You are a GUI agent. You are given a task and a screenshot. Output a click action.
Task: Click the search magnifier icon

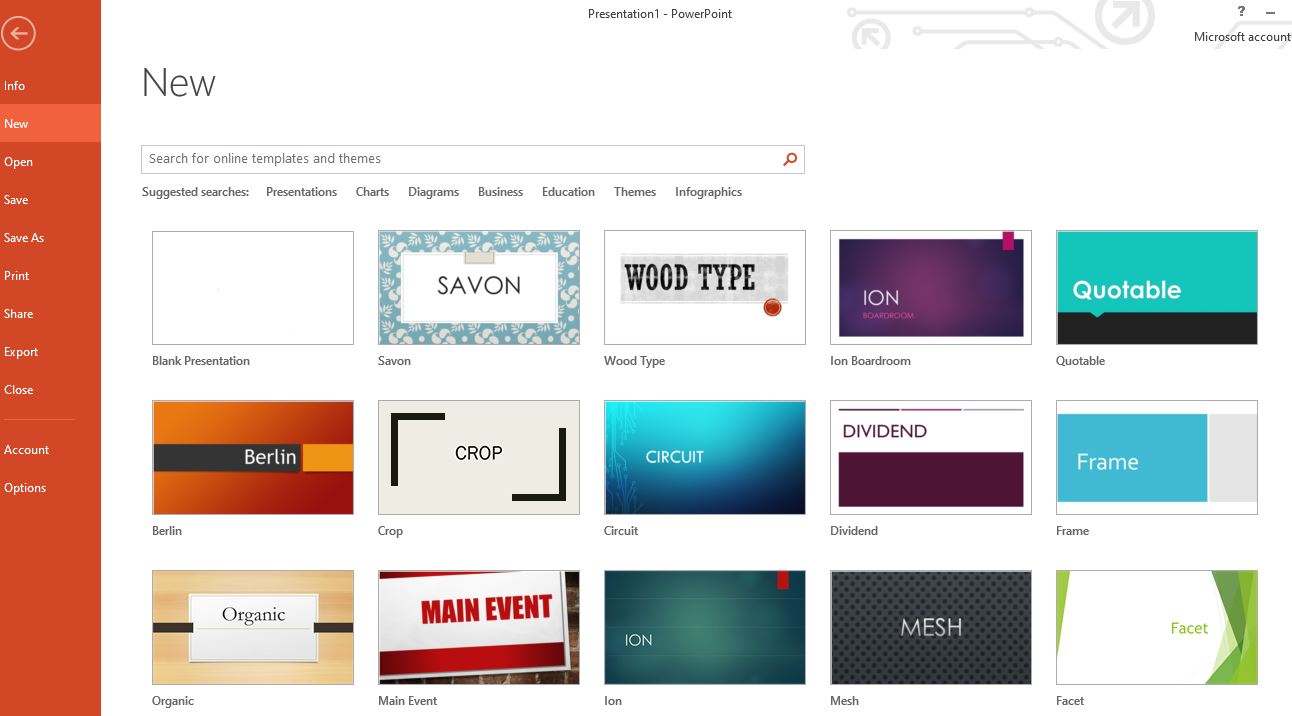[790, 159]
